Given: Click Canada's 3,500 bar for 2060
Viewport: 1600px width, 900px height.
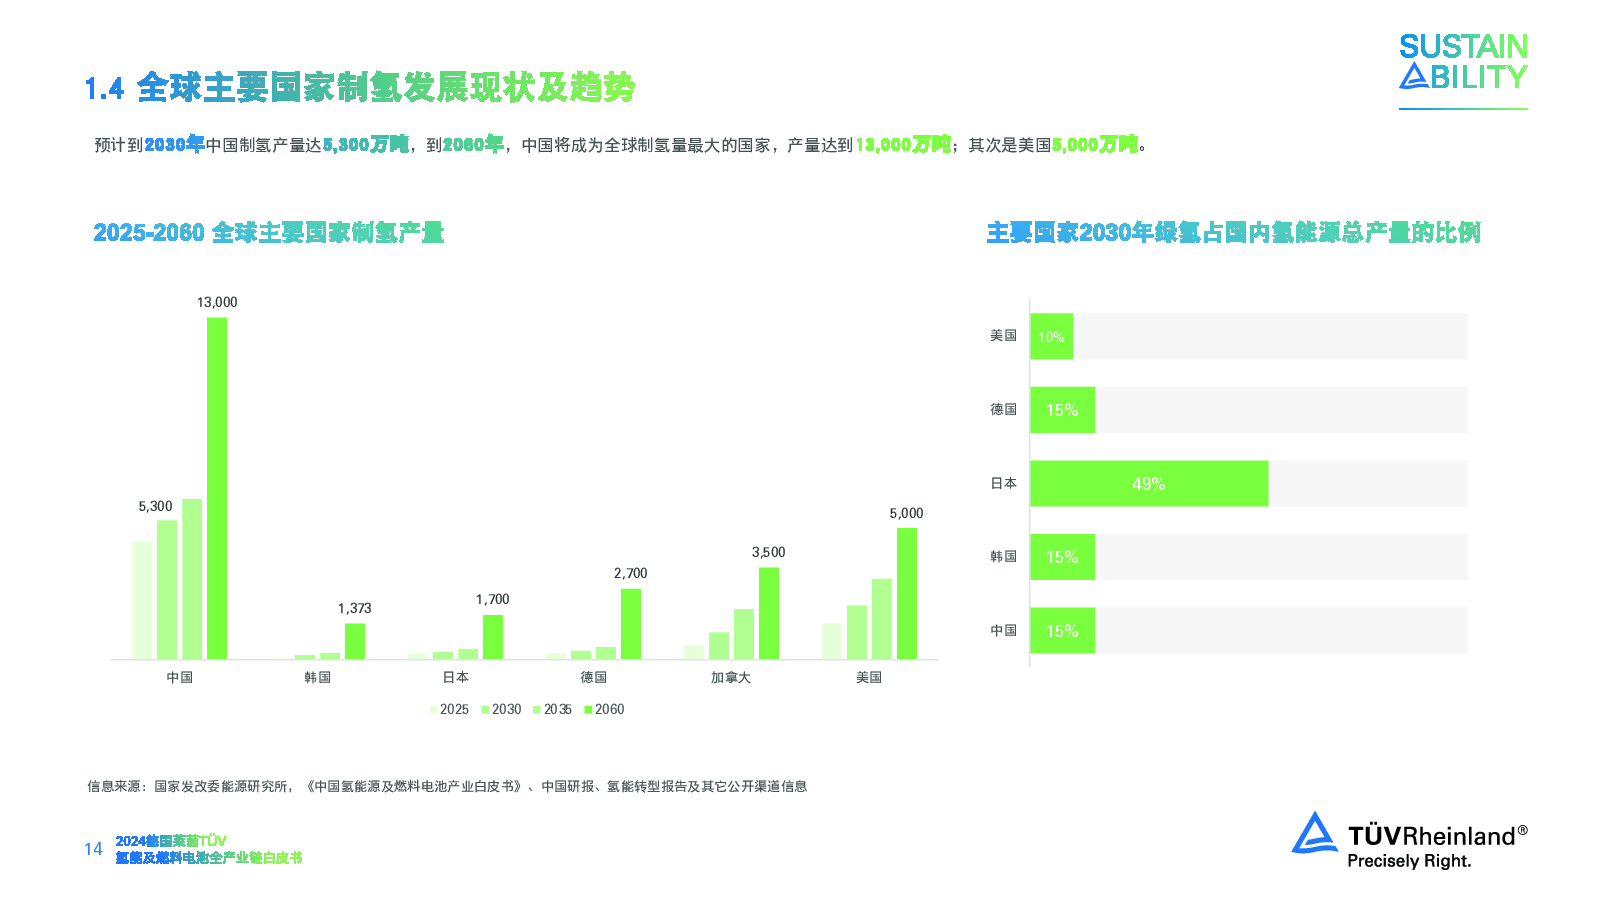Looking at the screenshot, I should pyautogui.click(x=769, y=613).
